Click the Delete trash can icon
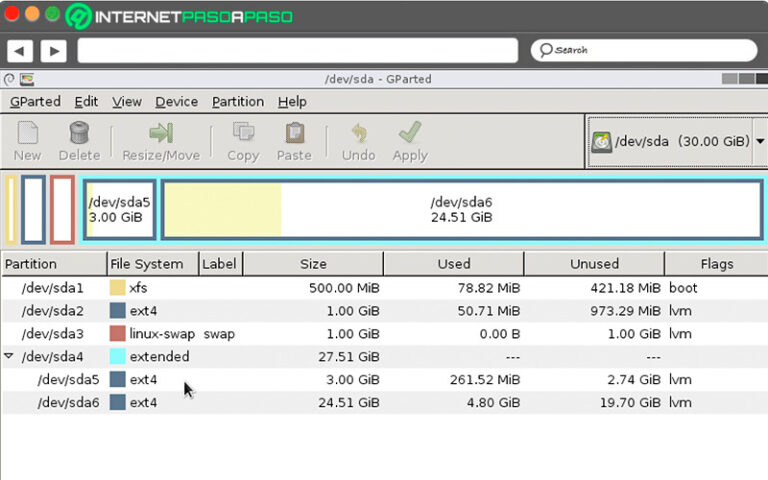The height and width of the screenshot is (480, 768). [x=79, y=134]
